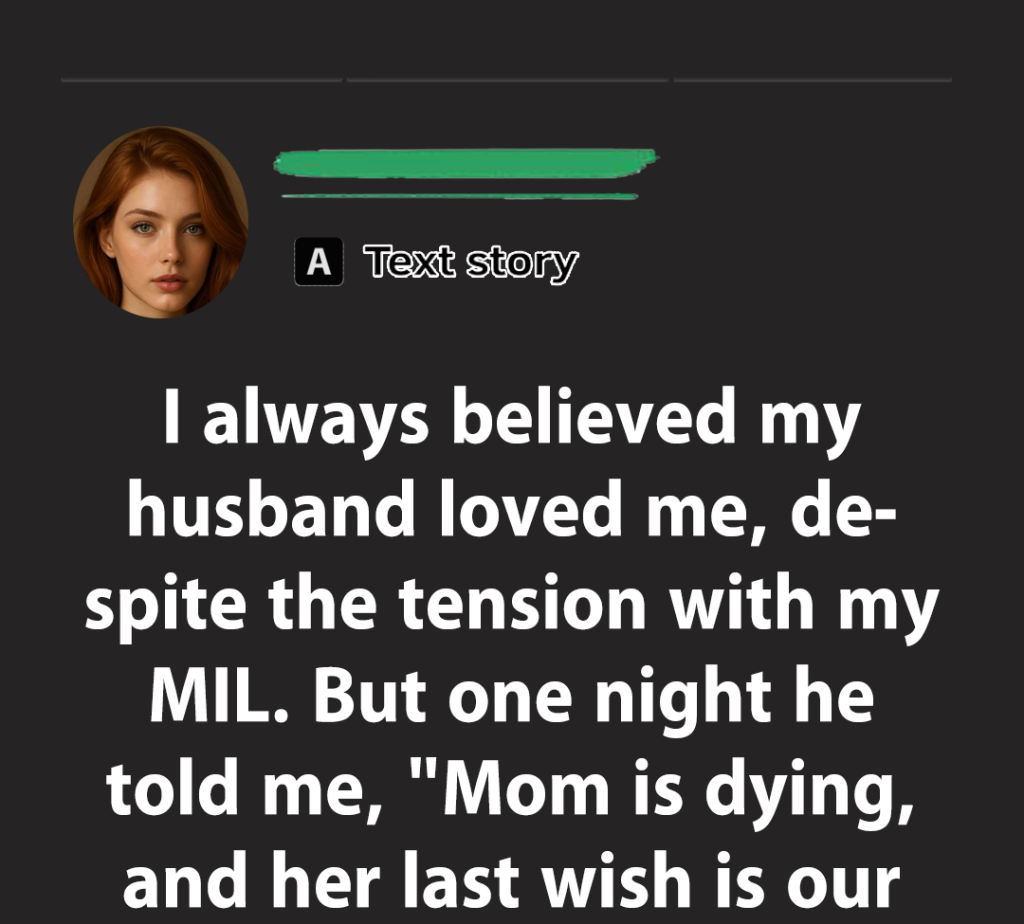Click the word 'husband' in the story

[x=271, y=509]
